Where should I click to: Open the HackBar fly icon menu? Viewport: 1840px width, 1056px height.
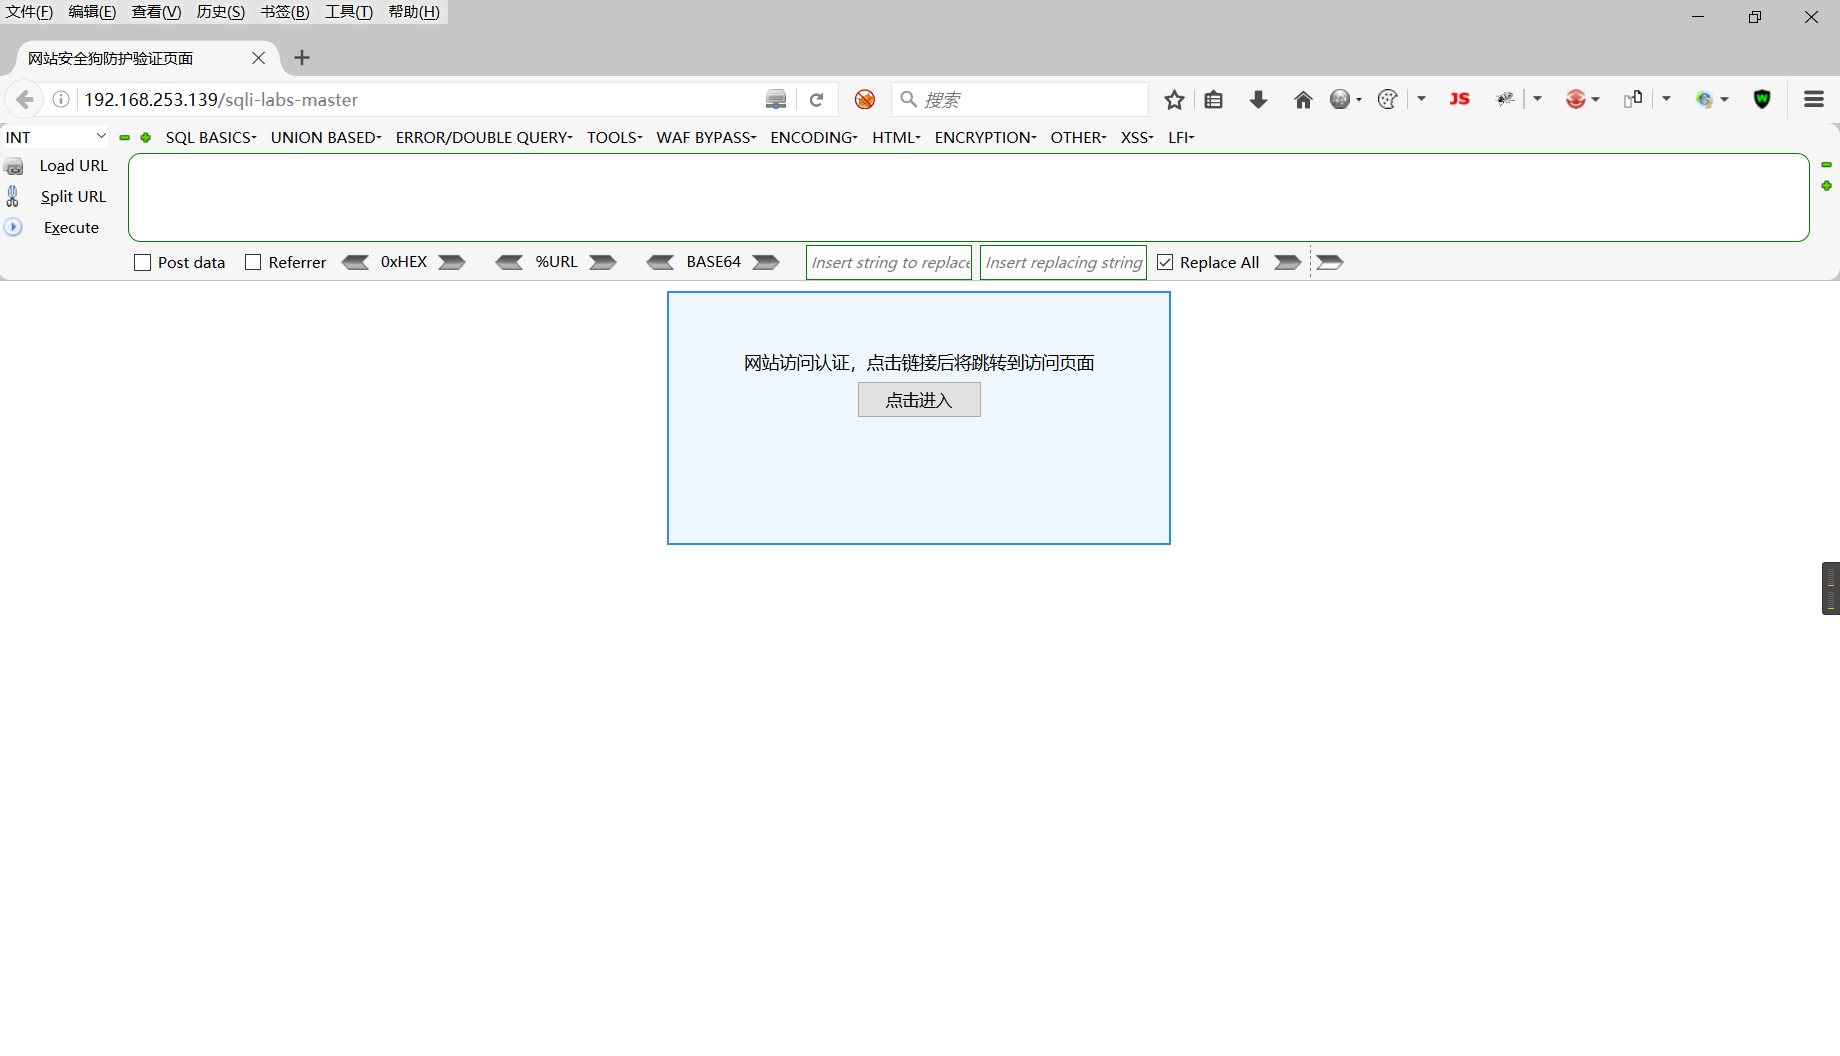point(1504,99)
